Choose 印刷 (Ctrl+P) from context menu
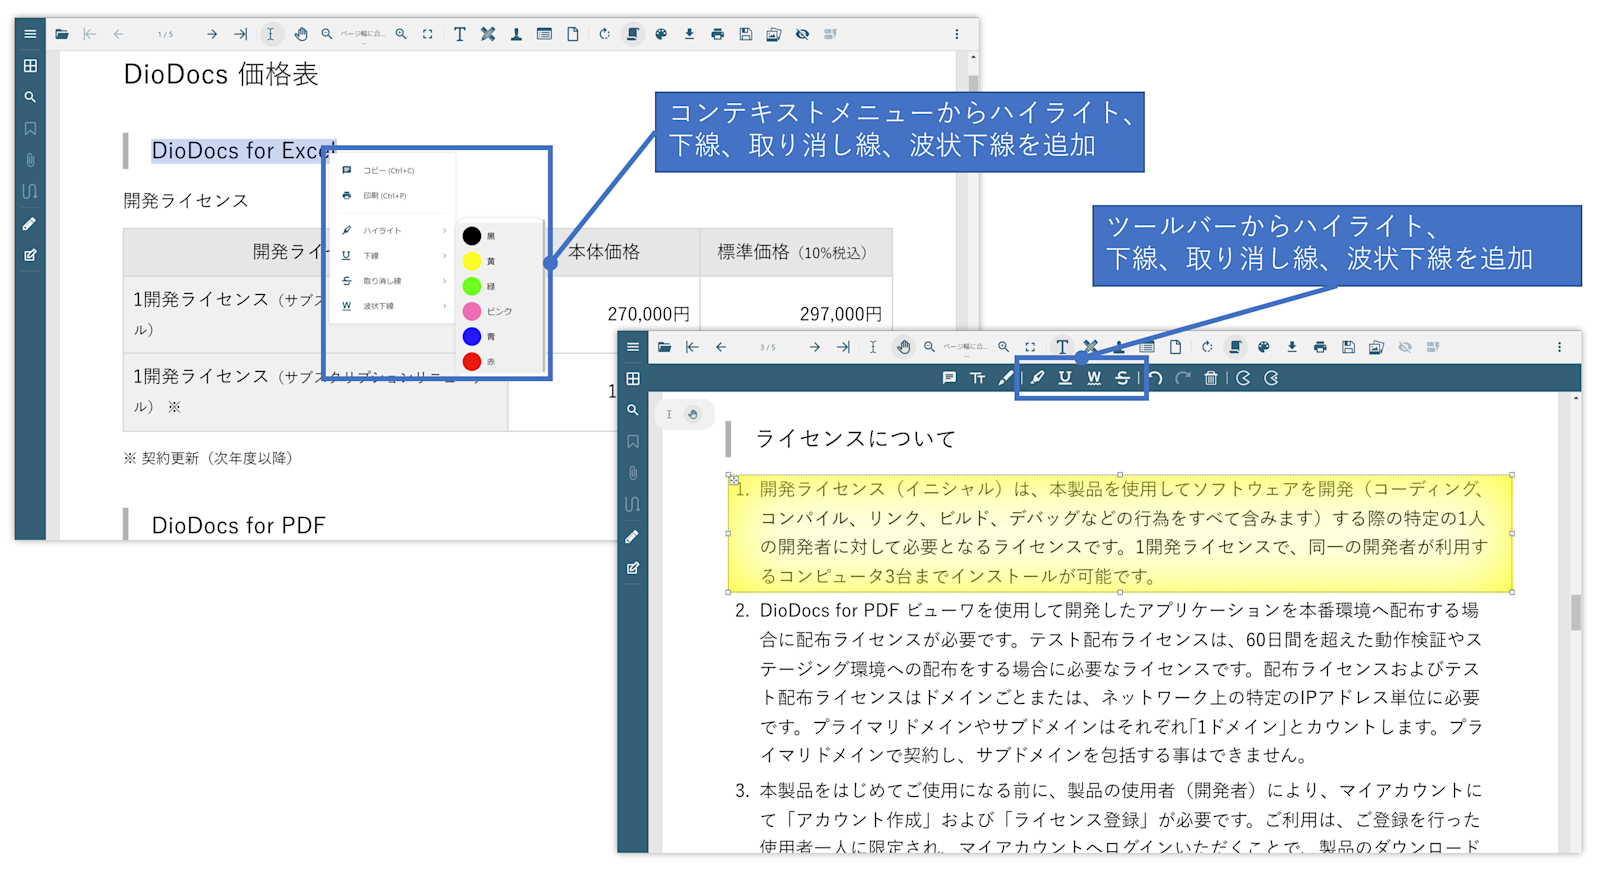Viewport: 1600px width, 874px height. click(391, 196)
